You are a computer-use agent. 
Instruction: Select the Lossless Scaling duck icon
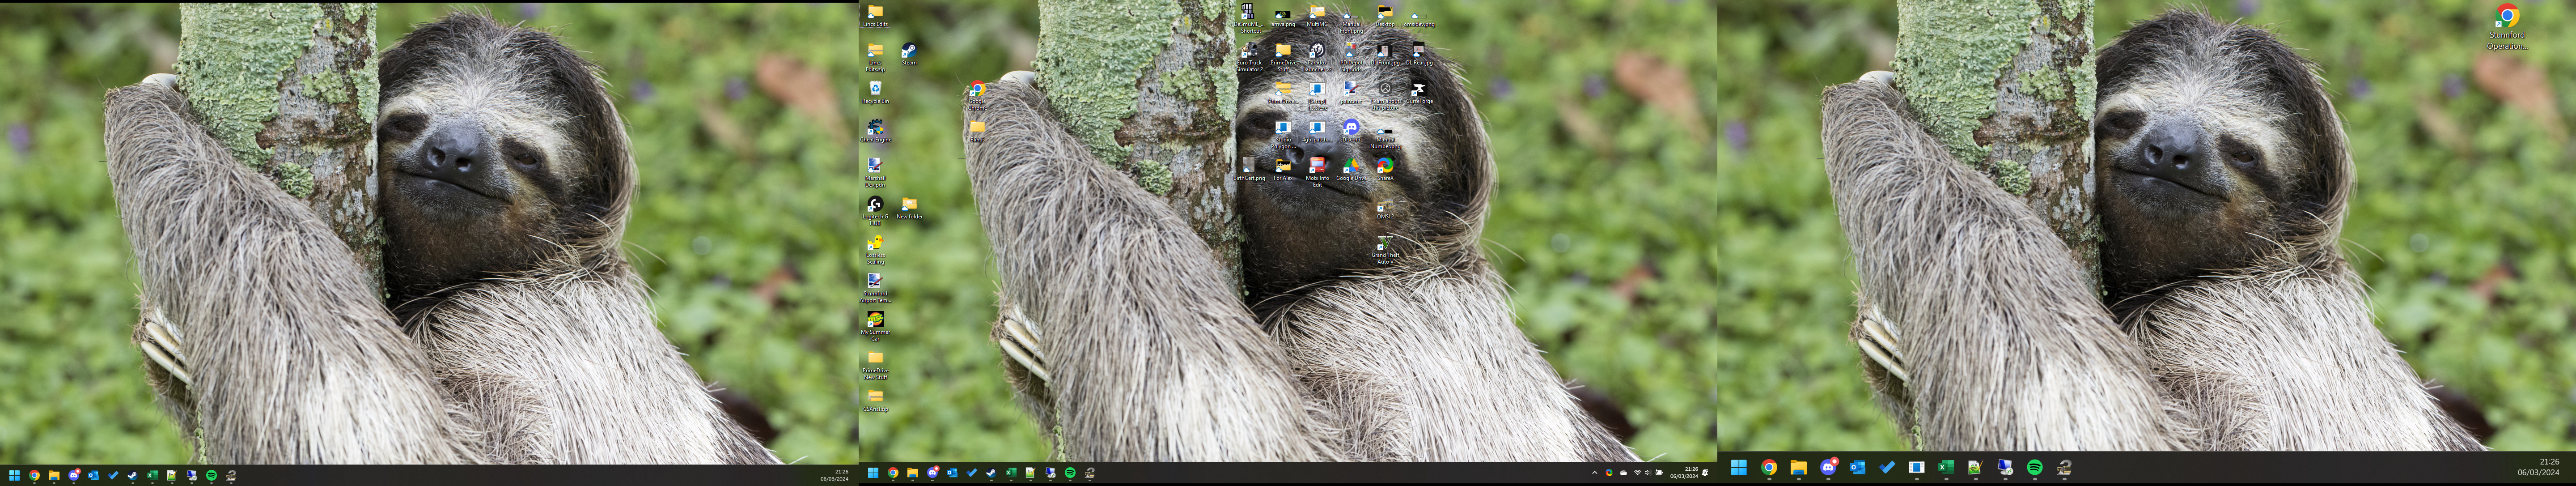tap(875, 244)
